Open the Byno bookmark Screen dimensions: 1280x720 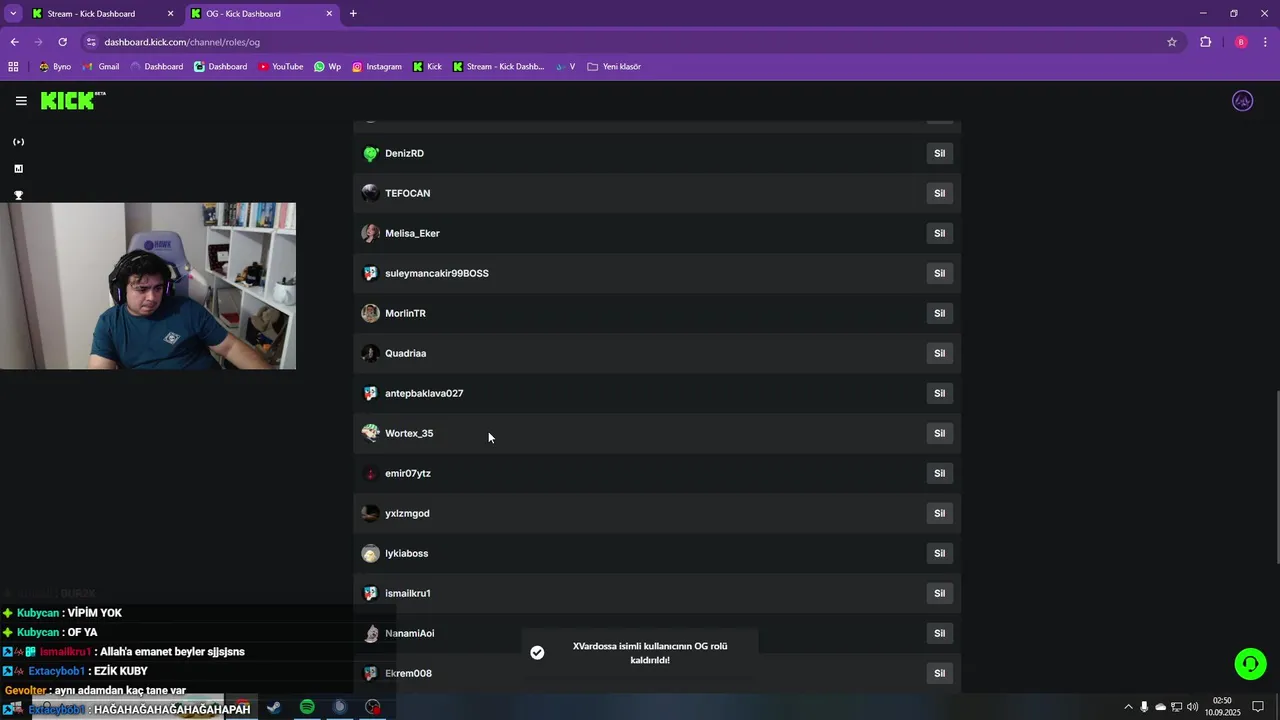coord(55,67)
